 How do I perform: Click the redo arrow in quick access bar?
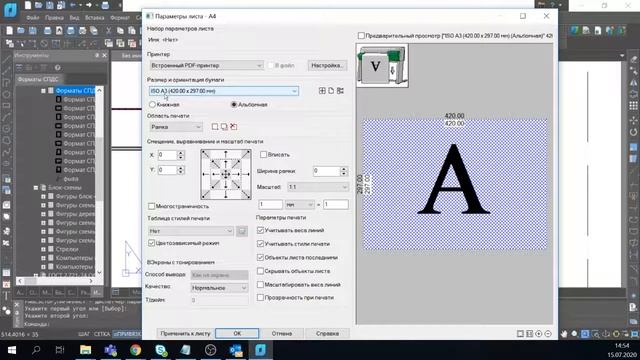coord(89,5)
